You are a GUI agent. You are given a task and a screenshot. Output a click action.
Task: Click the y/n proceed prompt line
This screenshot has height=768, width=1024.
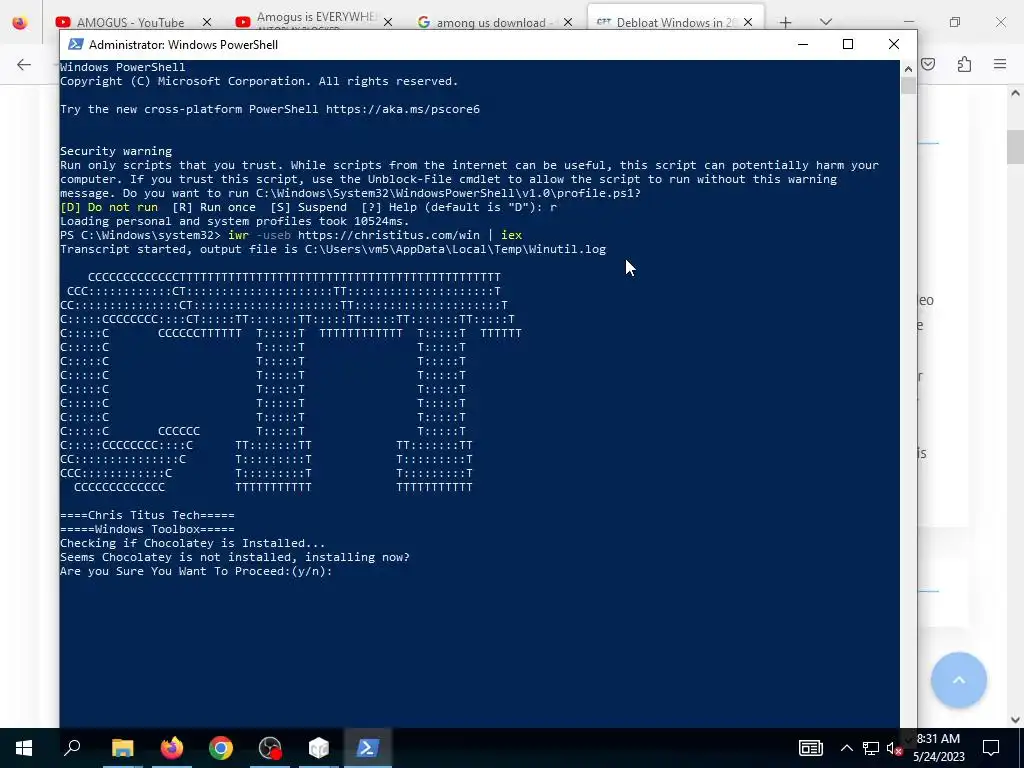click(x=196, y=571)
